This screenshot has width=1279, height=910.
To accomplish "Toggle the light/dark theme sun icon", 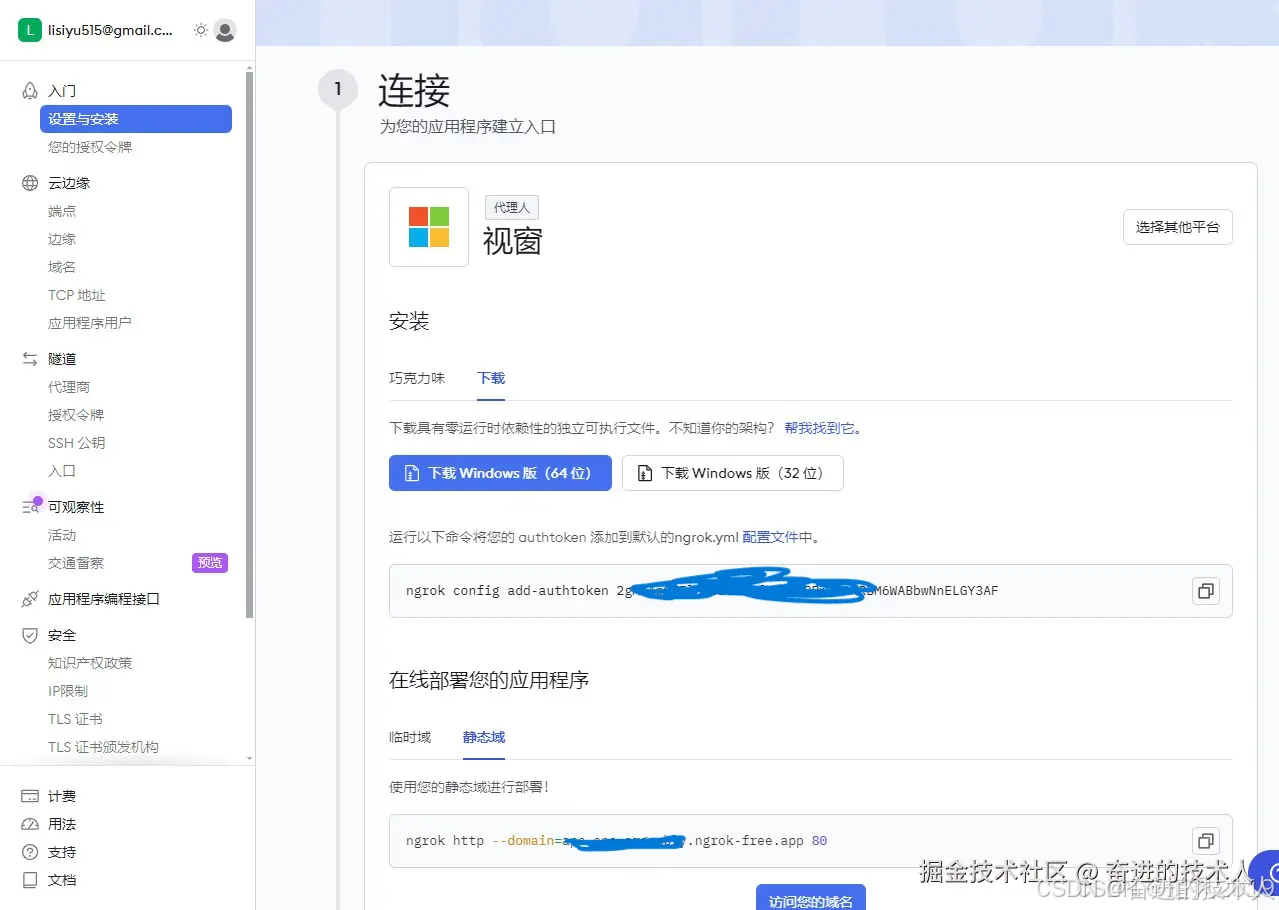I will 201,30.
